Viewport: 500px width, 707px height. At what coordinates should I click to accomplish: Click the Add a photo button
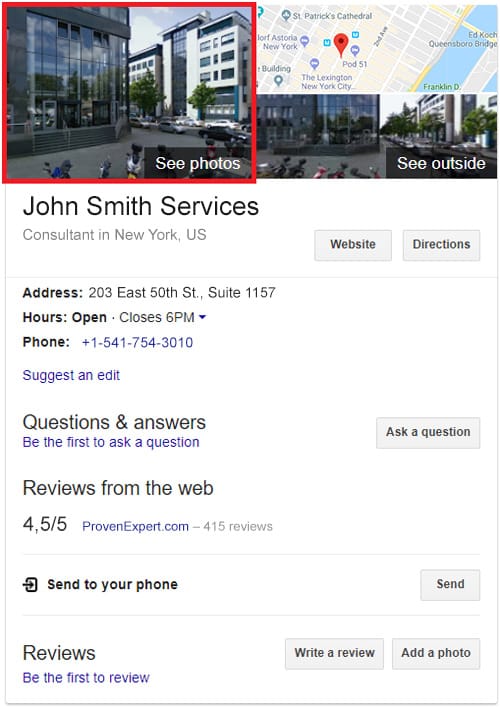pos(436,653)
